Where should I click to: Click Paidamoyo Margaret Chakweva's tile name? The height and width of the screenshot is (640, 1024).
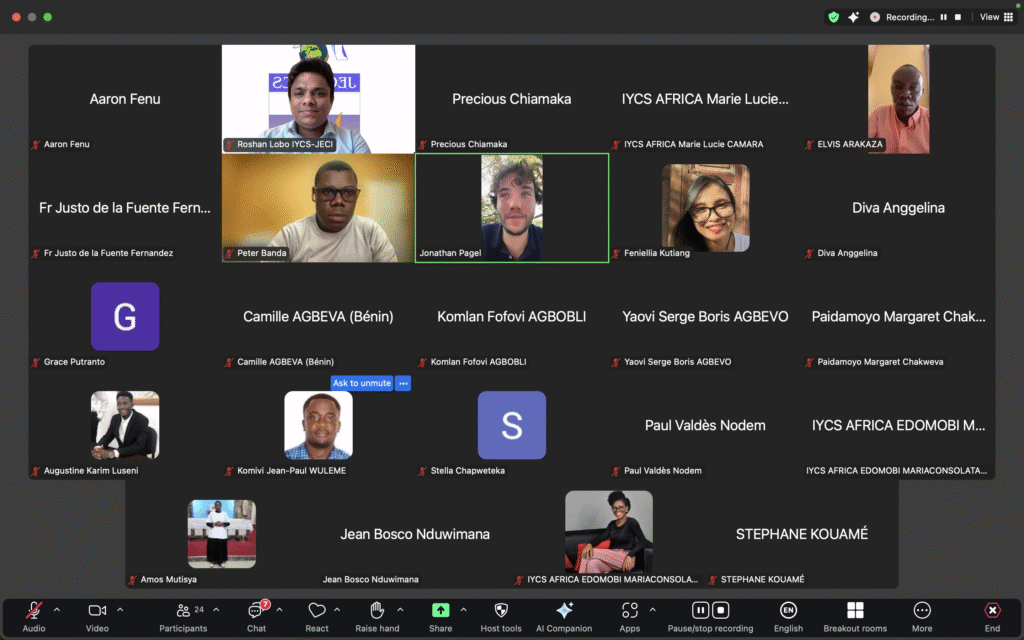coord(899,317)
